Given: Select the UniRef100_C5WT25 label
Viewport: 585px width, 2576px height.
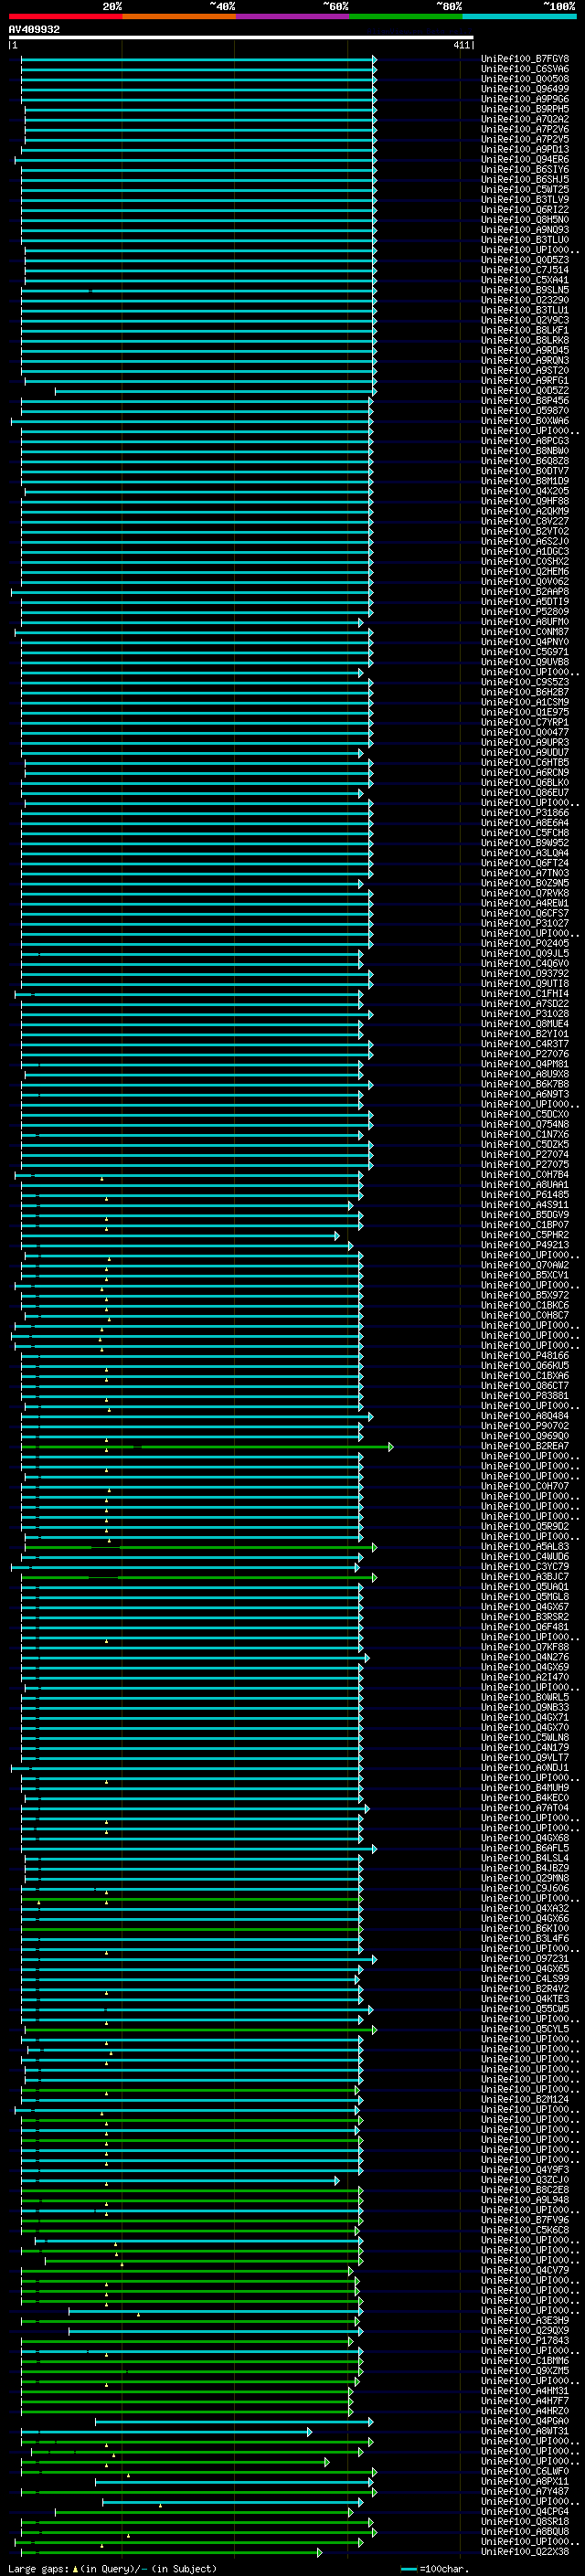Looking at the screenshot, I should 525,190.
